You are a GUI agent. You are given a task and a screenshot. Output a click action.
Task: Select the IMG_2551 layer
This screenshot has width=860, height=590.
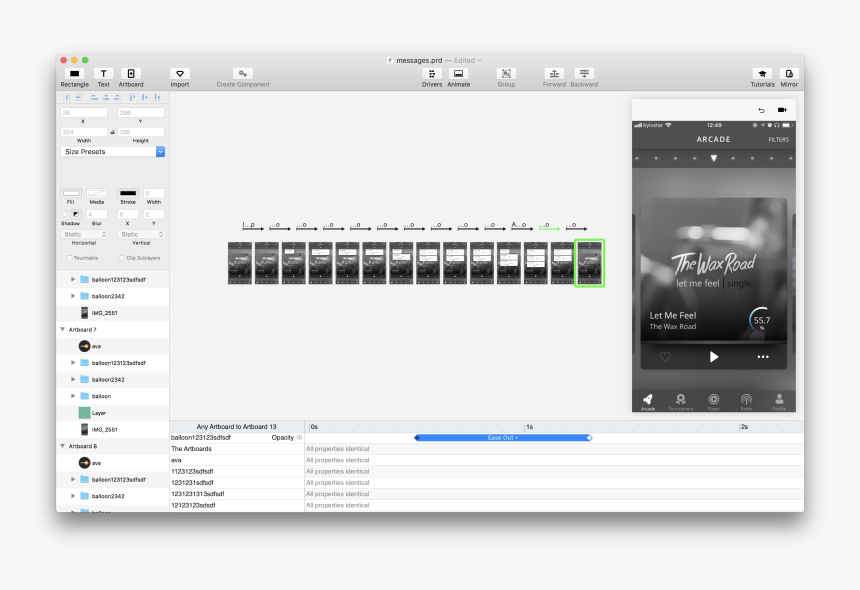[103, 312]
